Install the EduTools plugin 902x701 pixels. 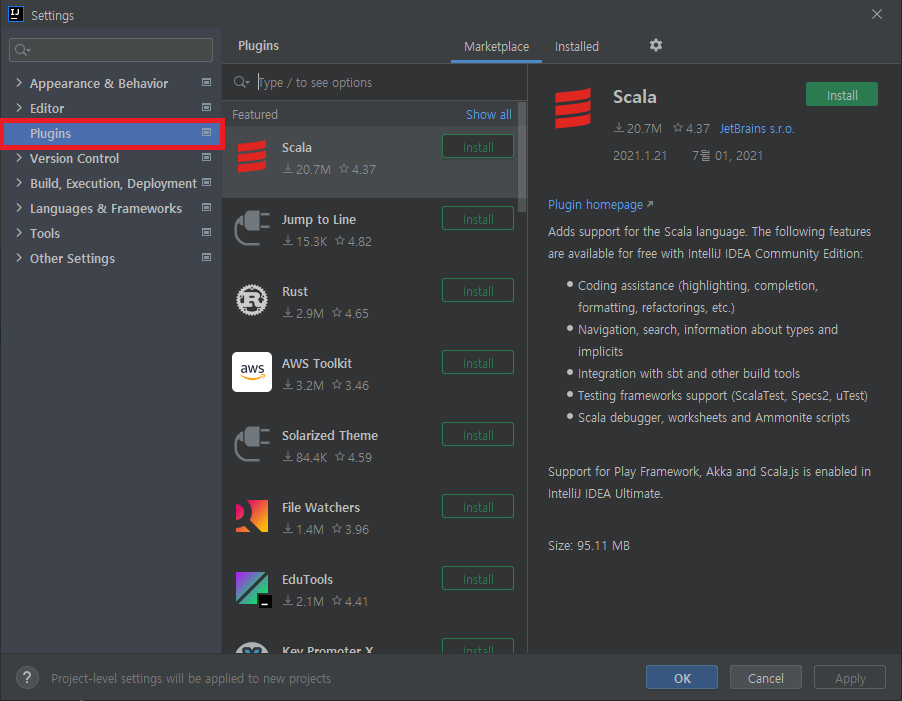click(x=477, y=579)
